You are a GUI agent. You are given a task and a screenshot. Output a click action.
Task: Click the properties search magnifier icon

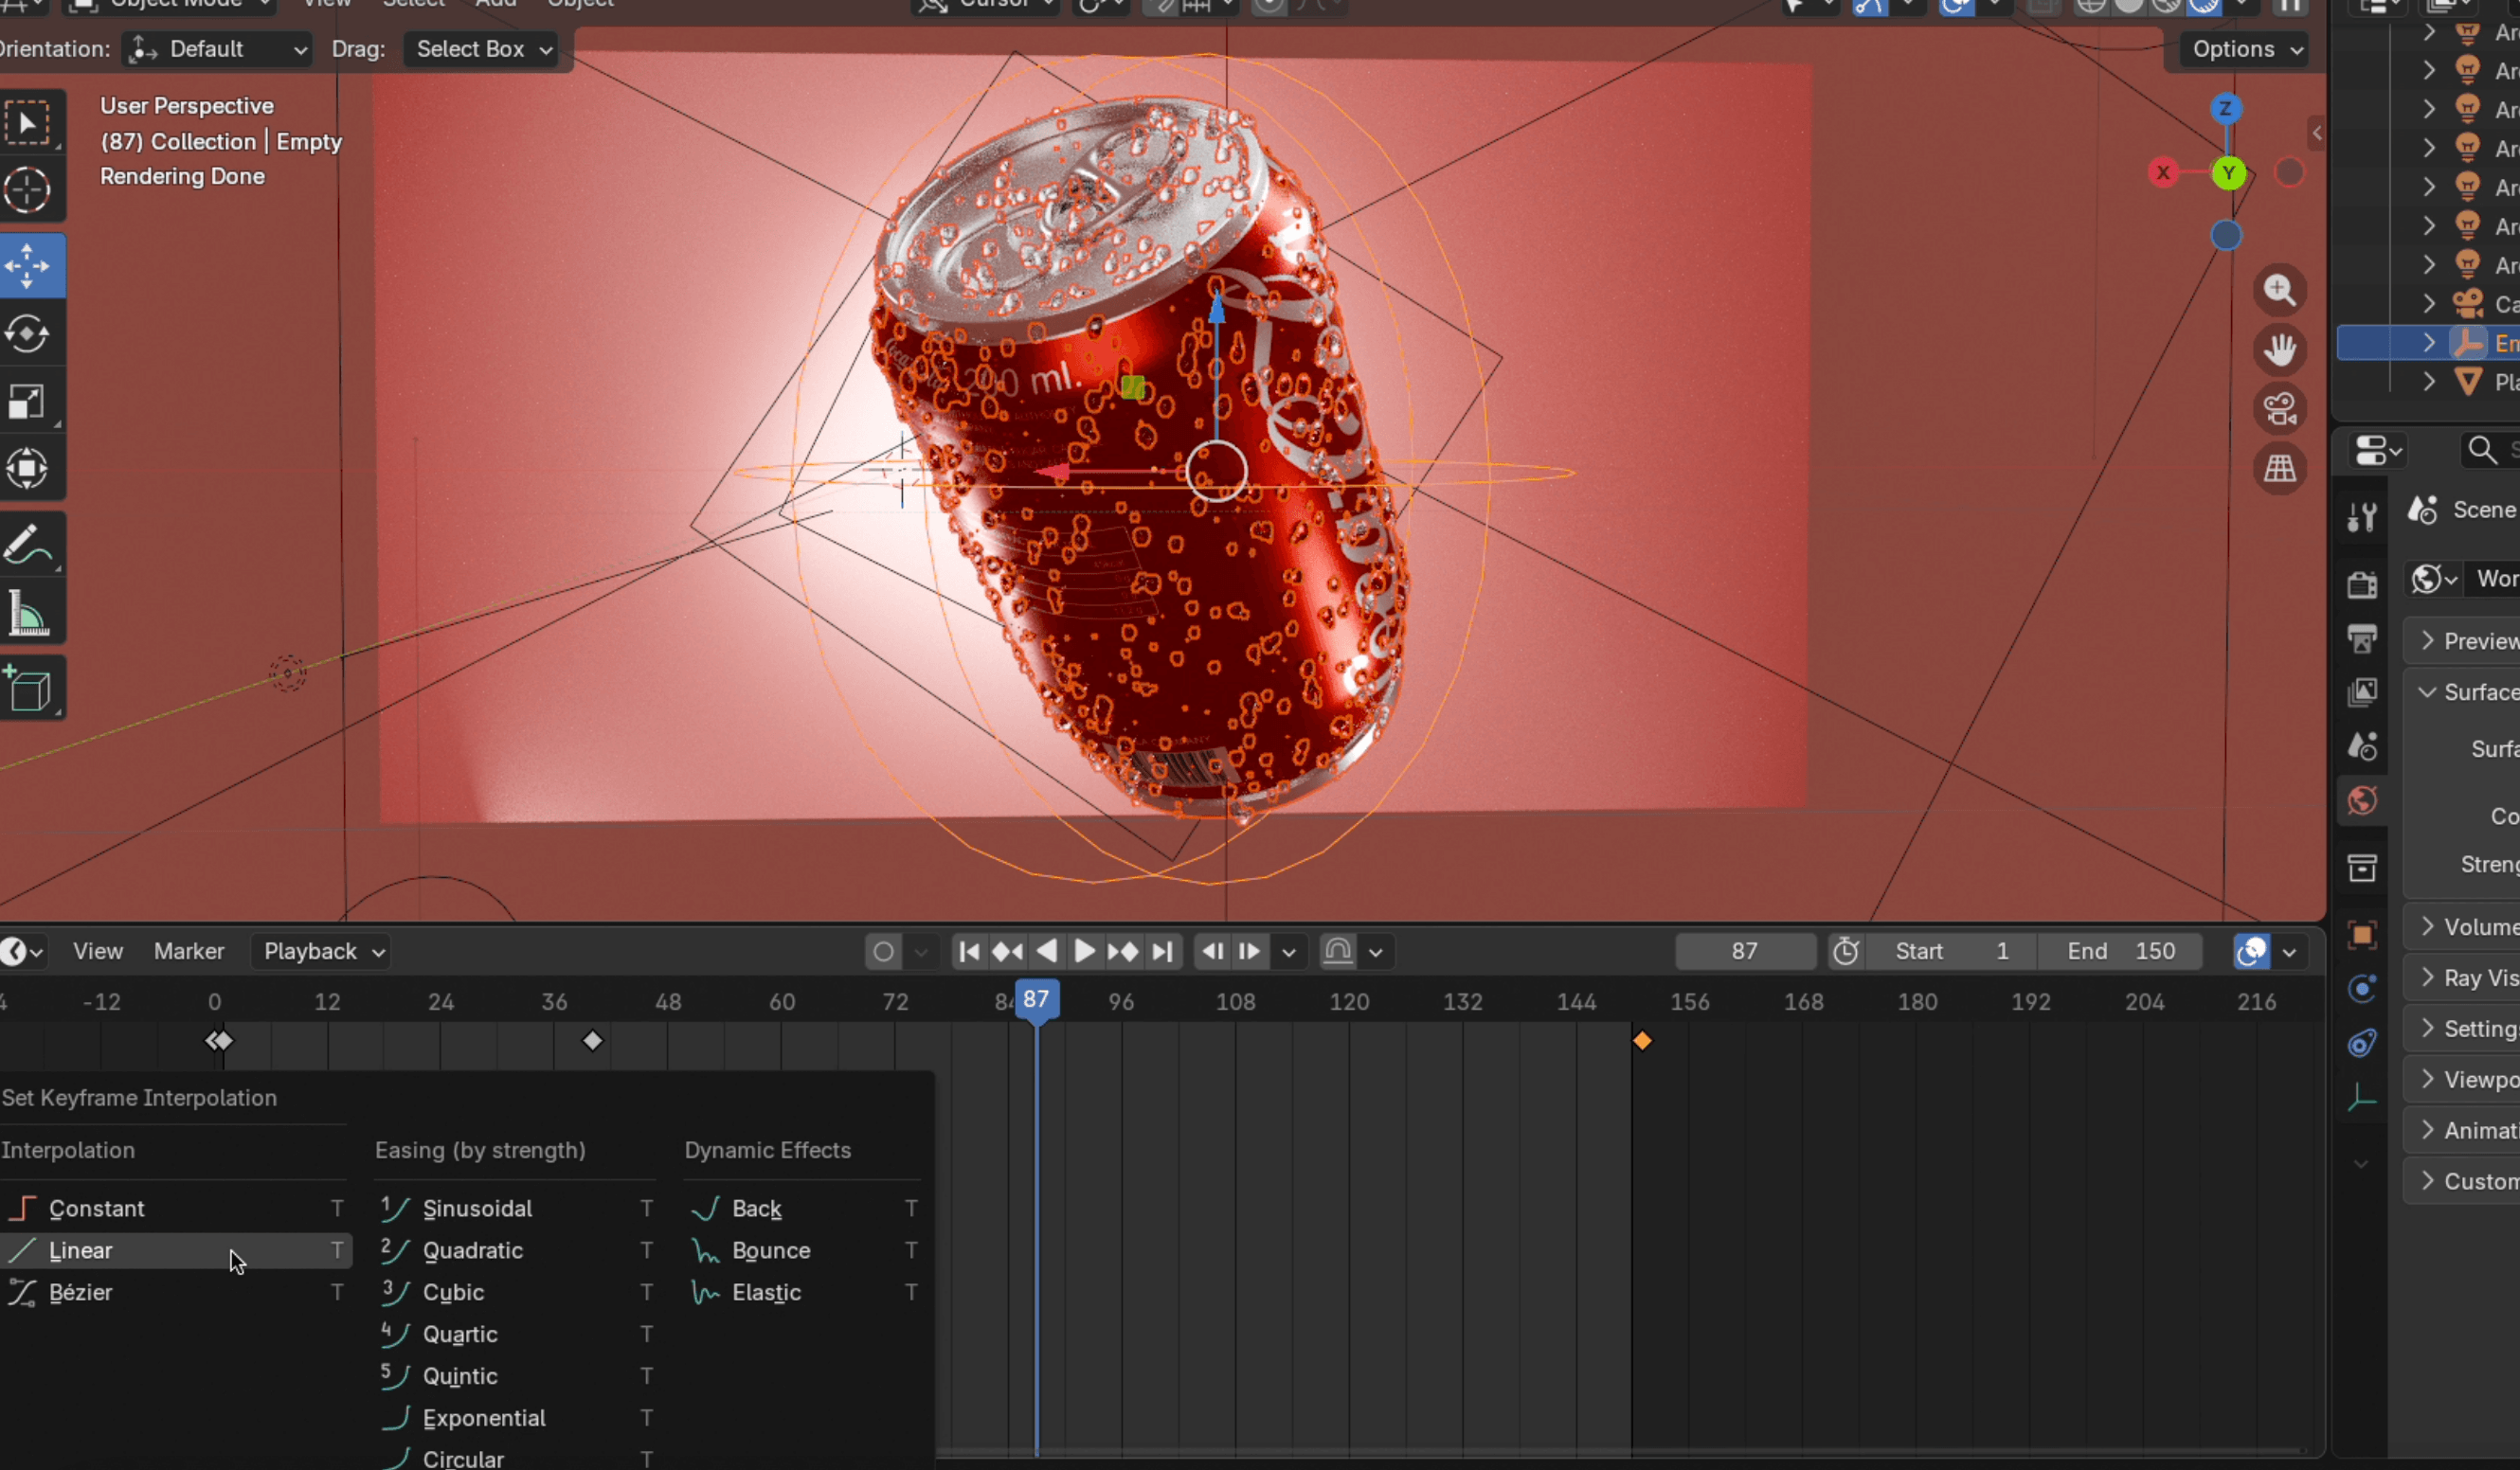pos(2482,450)
